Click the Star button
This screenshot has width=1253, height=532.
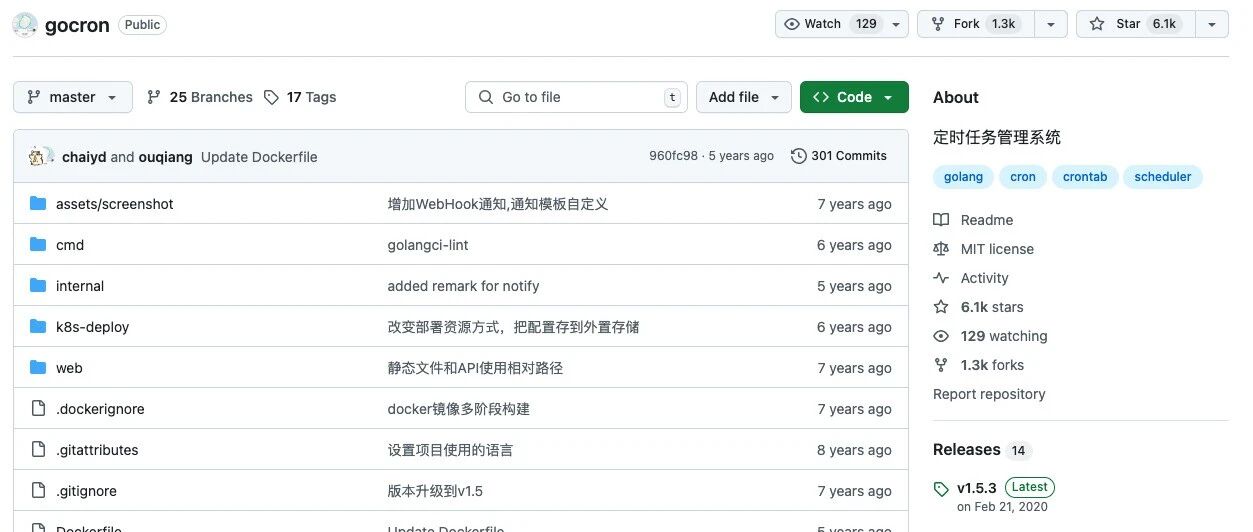tap(1134, 24)
